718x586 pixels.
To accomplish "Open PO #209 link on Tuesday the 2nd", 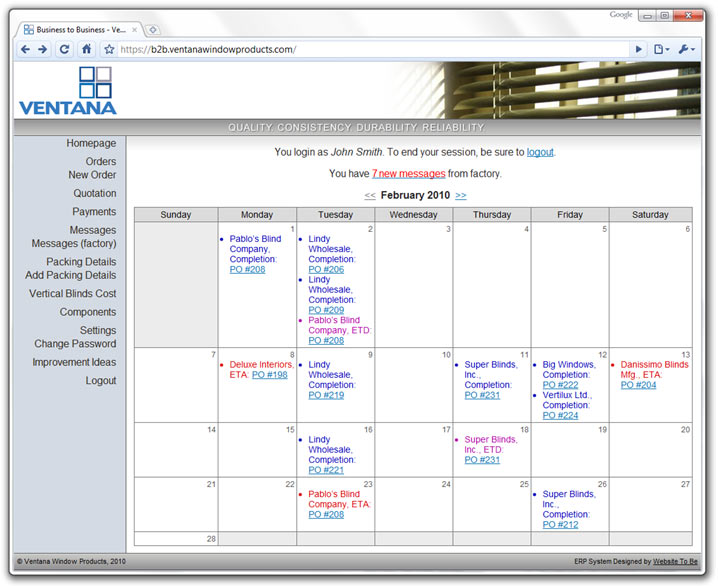I will tap(326, 310).
